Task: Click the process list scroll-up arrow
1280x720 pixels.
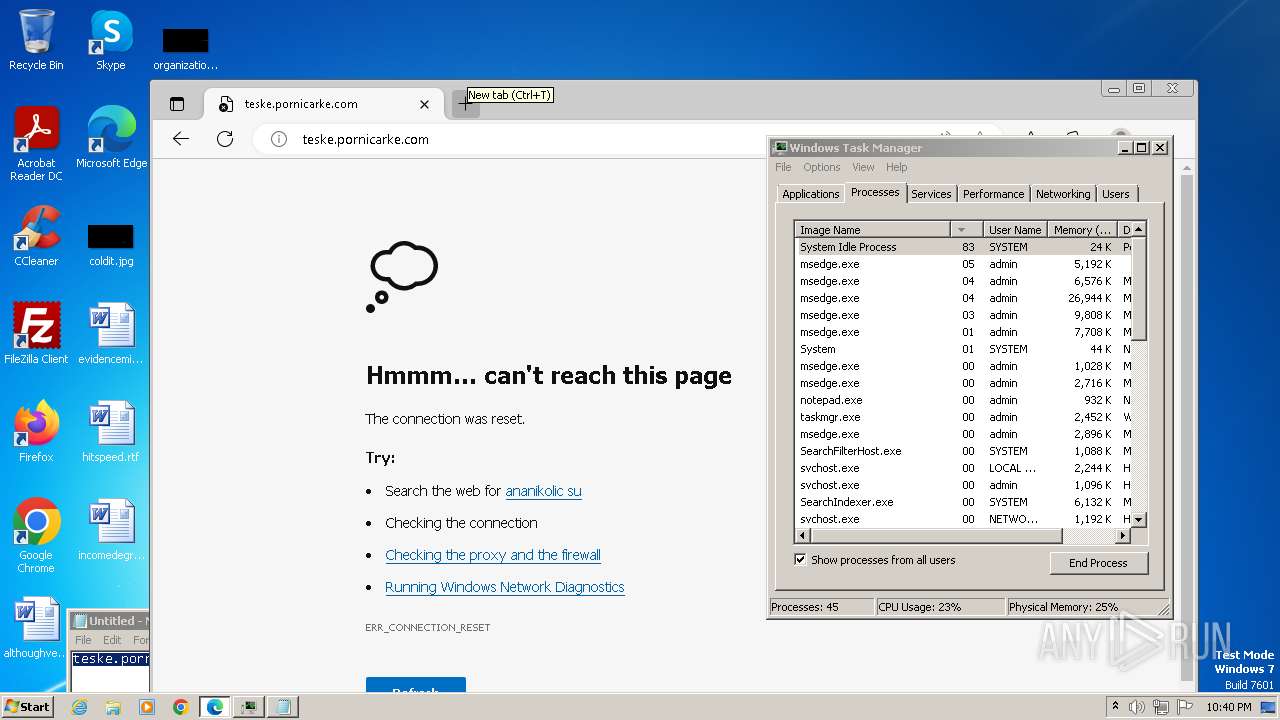Action: 1139,229
